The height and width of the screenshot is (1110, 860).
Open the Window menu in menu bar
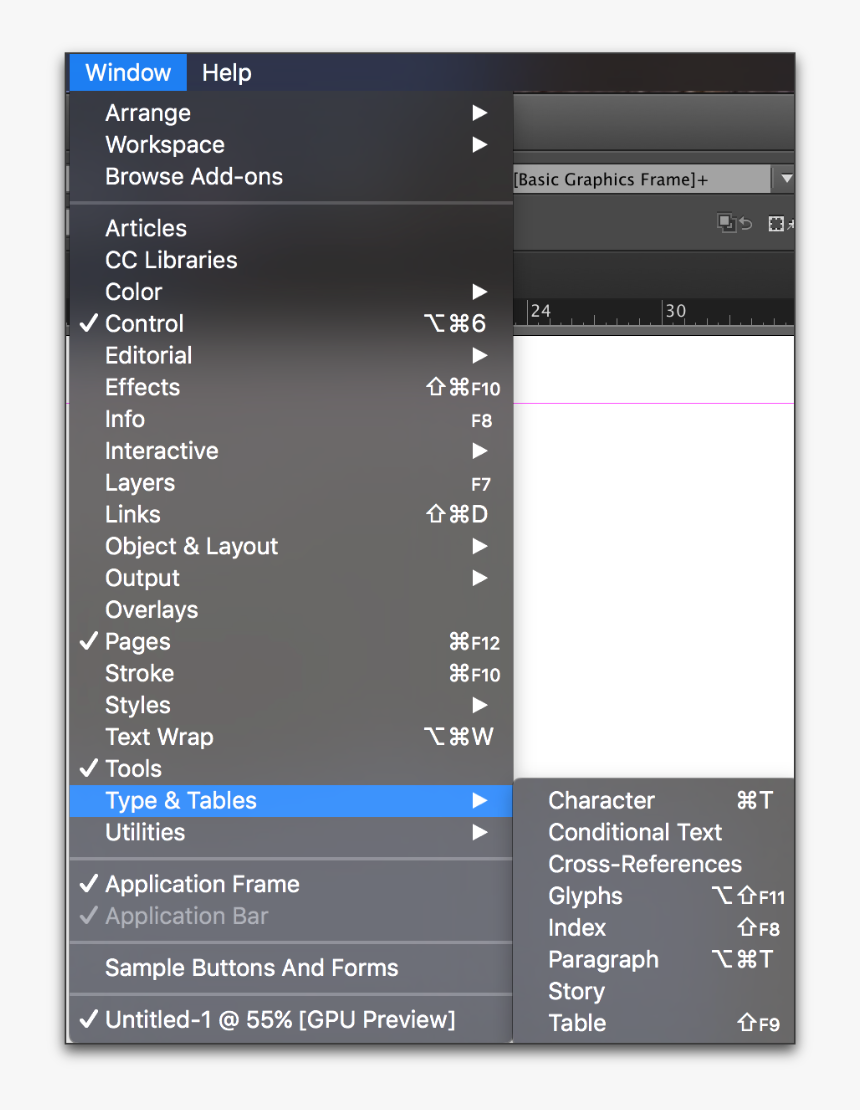pos(128,72)
